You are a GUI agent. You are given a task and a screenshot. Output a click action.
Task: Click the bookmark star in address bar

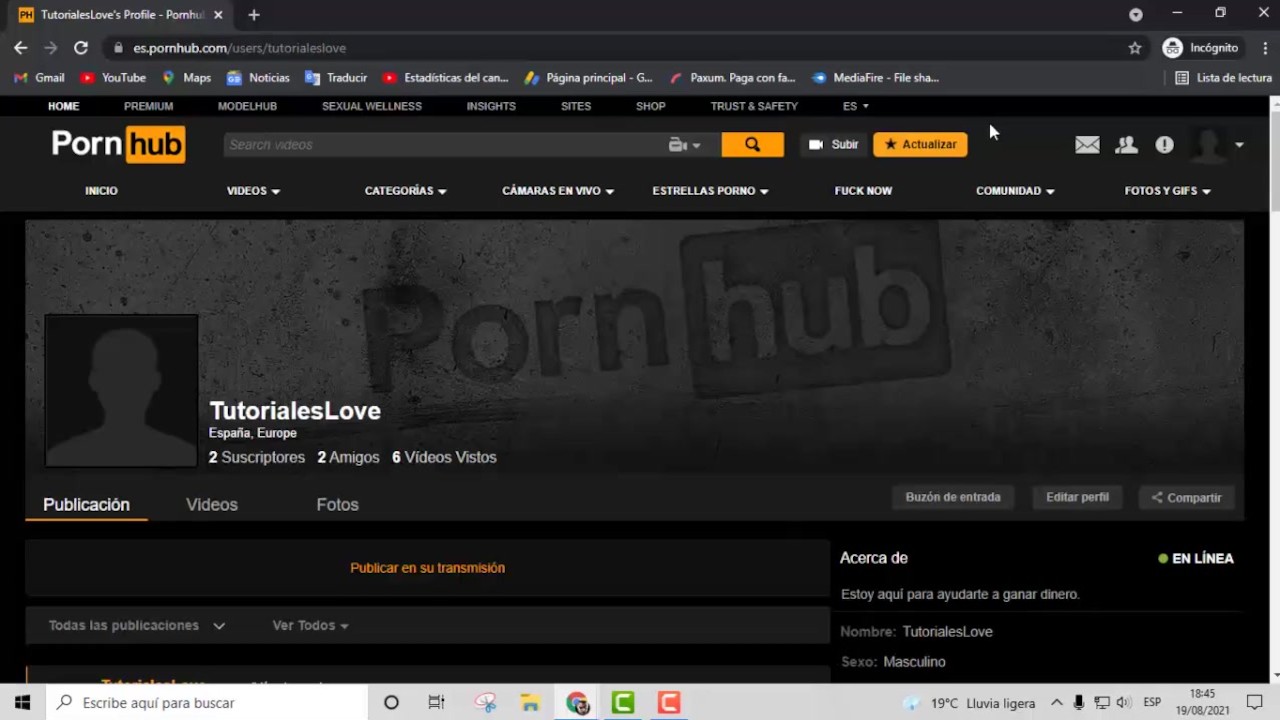(x=1135, y=48)
